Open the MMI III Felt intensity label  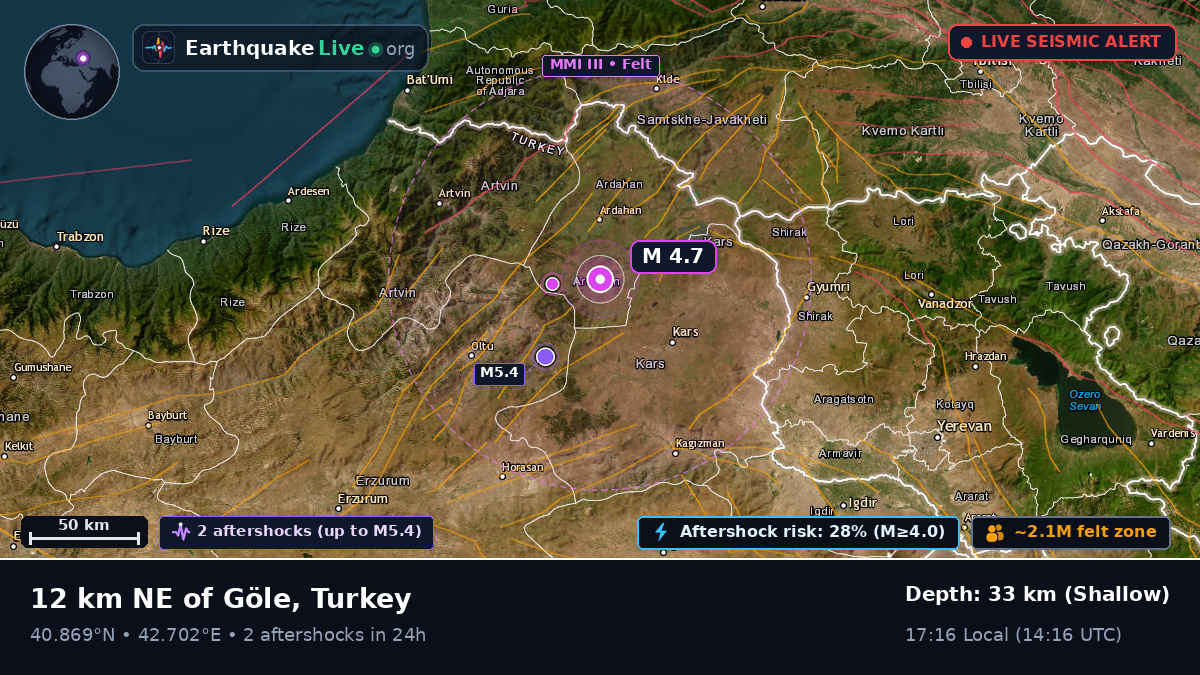[601, 65]
